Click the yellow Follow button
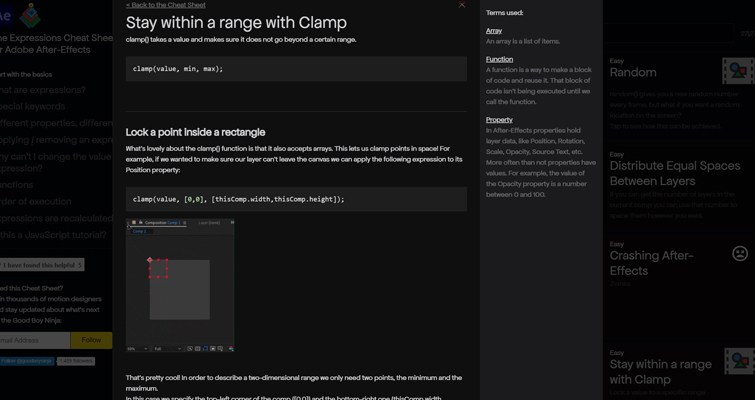 point(91,340)
